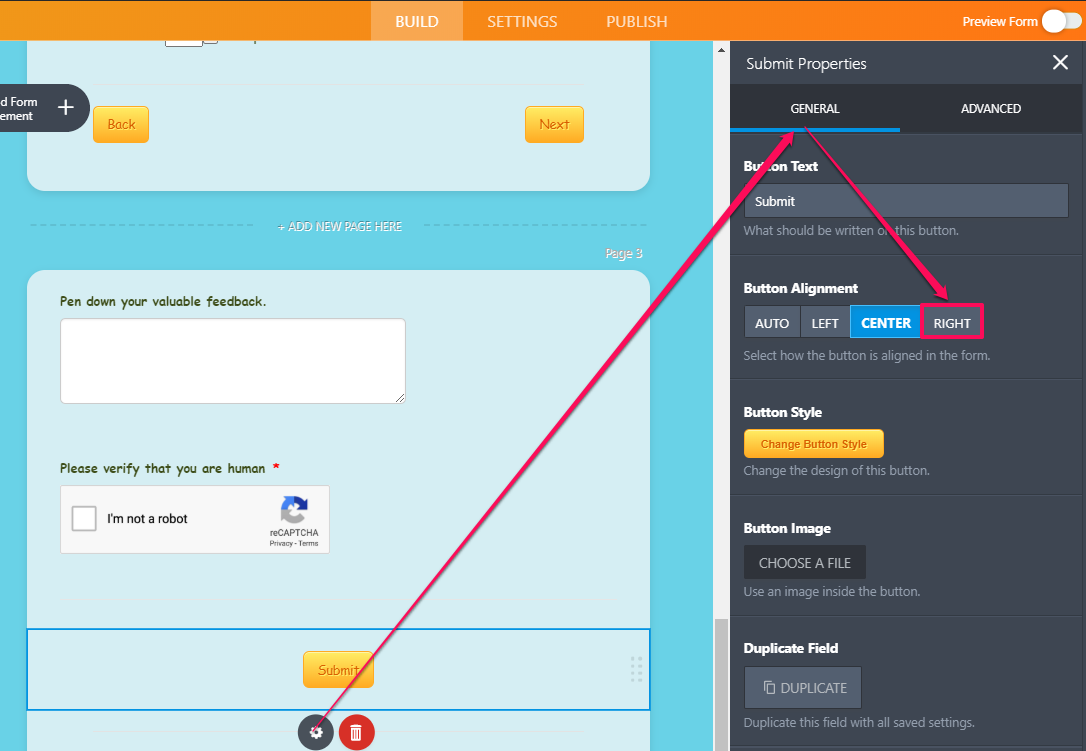Delete the Submit field with trash icon
This screenshot has width=1086, height=751.
tap(356, 732)
